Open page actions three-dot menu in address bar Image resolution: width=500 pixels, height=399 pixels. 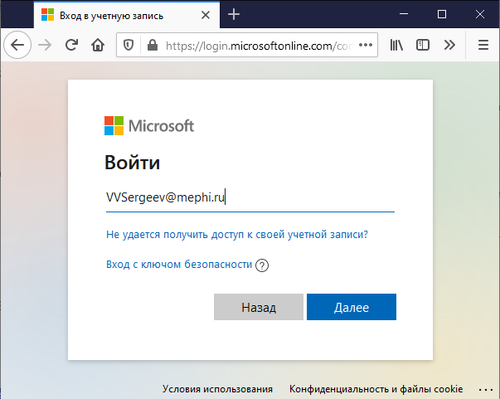click(366, 45)
